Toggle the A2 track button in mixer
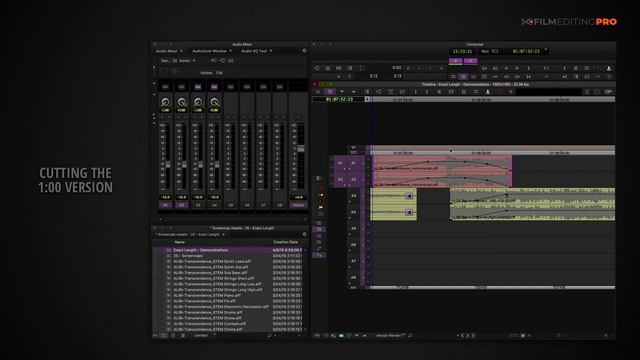 (x=182, y=205)
